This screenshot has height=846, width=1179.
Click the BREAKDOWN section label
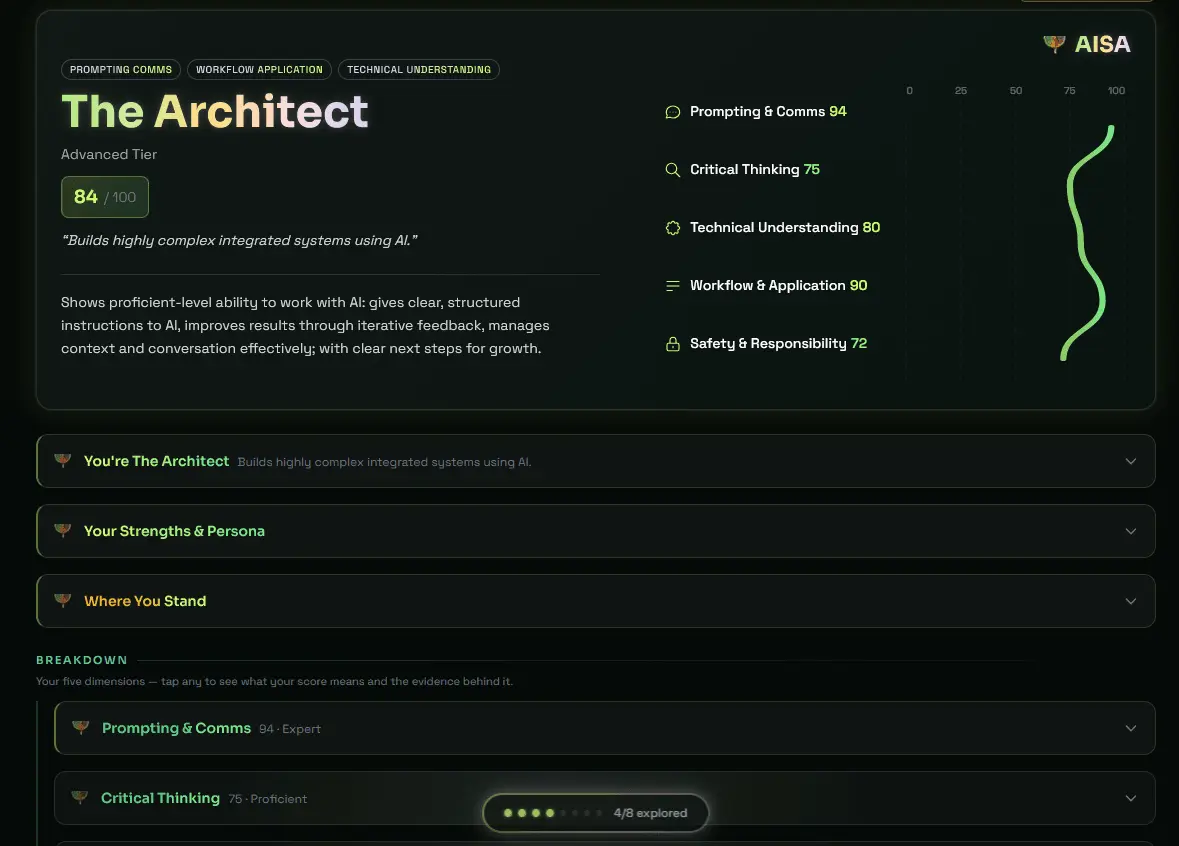pyautogui.click(x=82, y=660)
